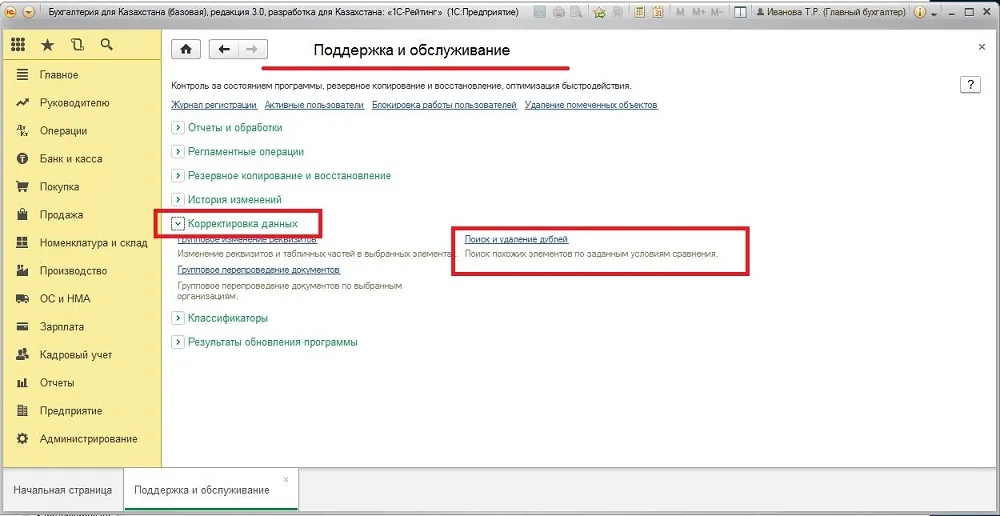Open Поиск и удаление дублей link
The width and height of the screenshot is (1000, 516).
click(x=516, y=239)
